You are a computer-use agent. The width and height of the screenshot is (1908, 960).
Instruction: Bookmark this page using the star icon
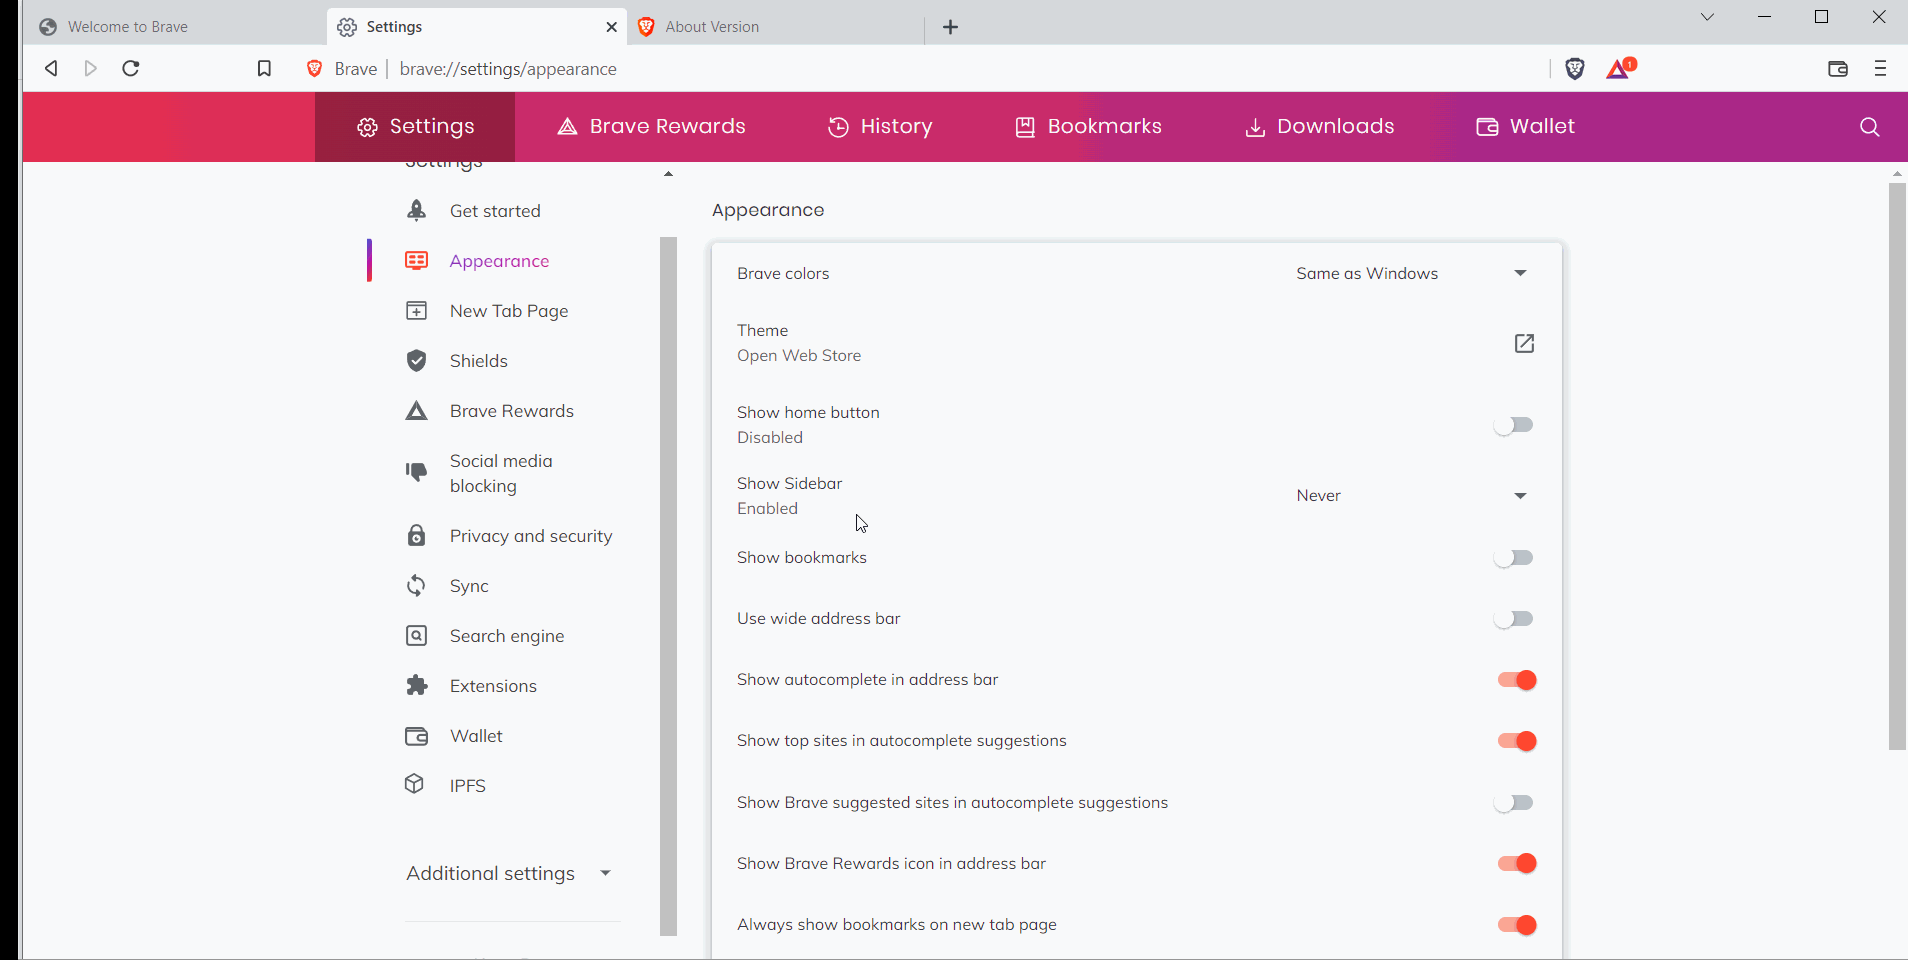(x=263, y=68)
